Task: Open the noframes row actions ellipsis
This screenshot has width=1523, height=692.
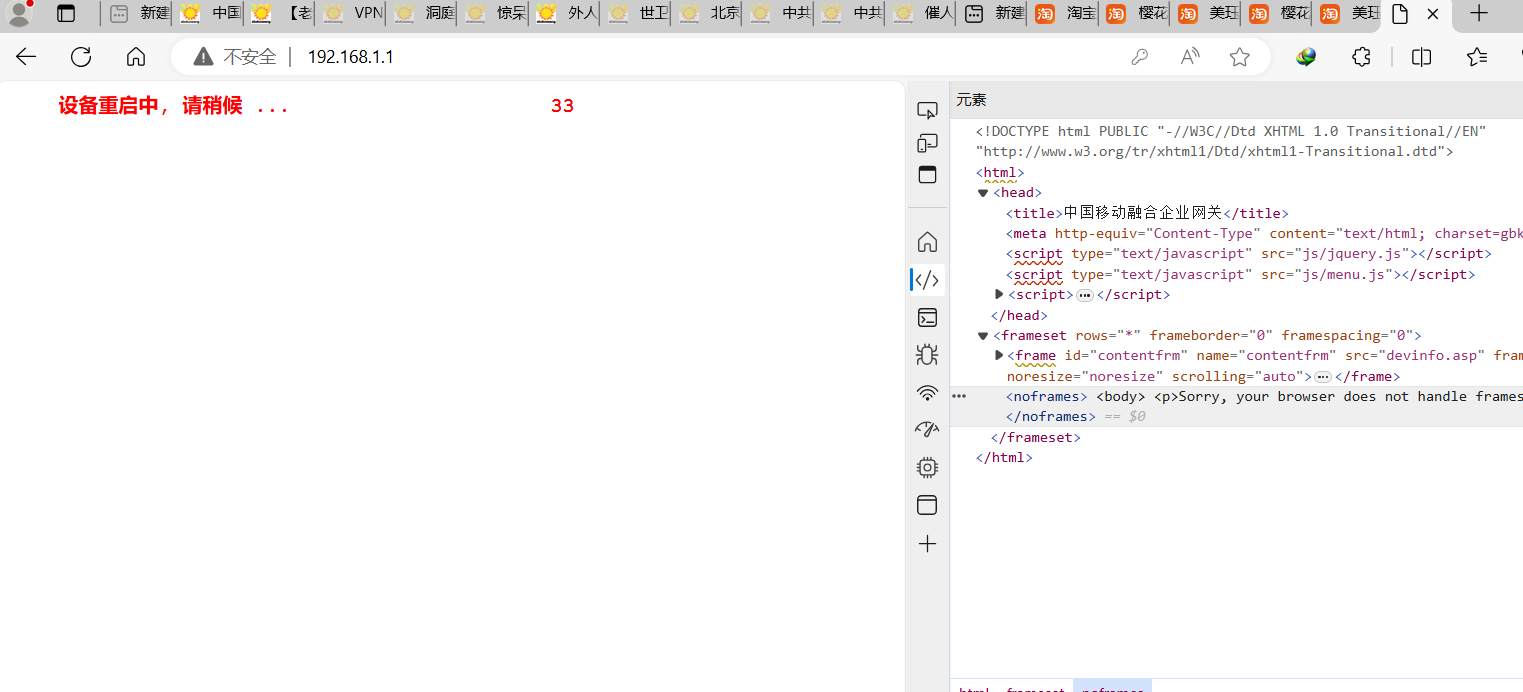Action: 959,396
